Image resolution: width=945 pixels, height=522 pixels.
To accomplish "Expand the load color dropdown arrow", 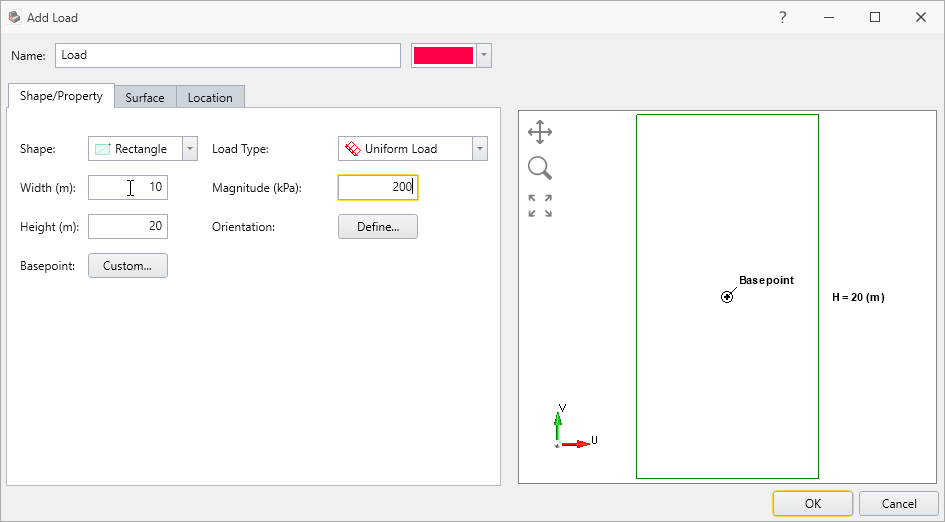I will [x=483, y=55].
